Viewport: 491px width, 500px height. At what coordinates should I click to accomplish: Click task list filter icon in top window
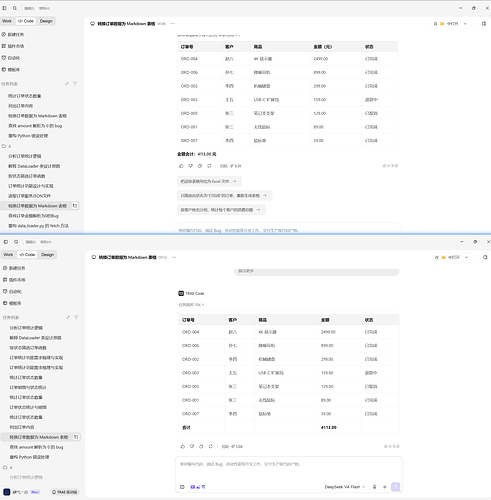tap(75, 84)
